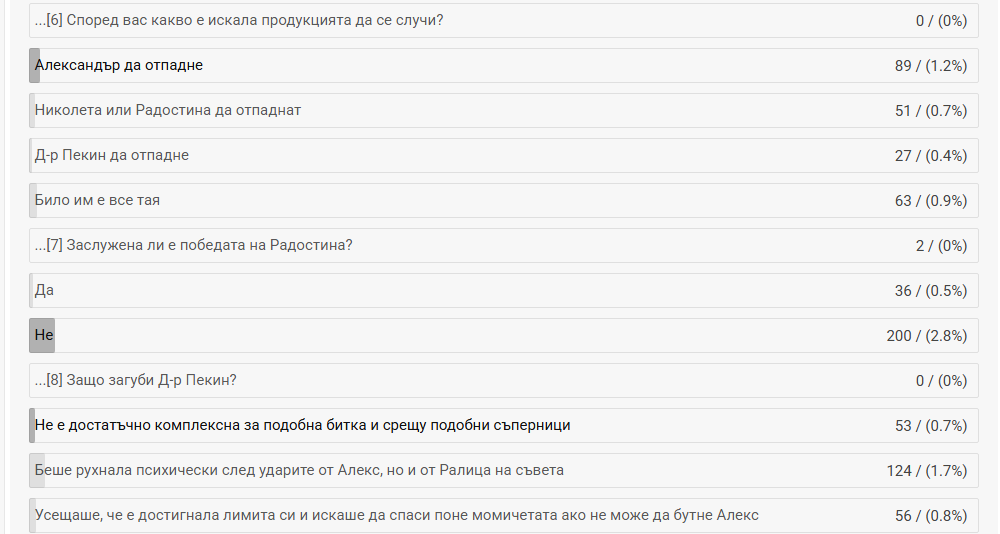Pick the "Д-р Пекин да отпадне" answer
The width and height of the screenshot is (1000, 534).
[x=112, y=156]
